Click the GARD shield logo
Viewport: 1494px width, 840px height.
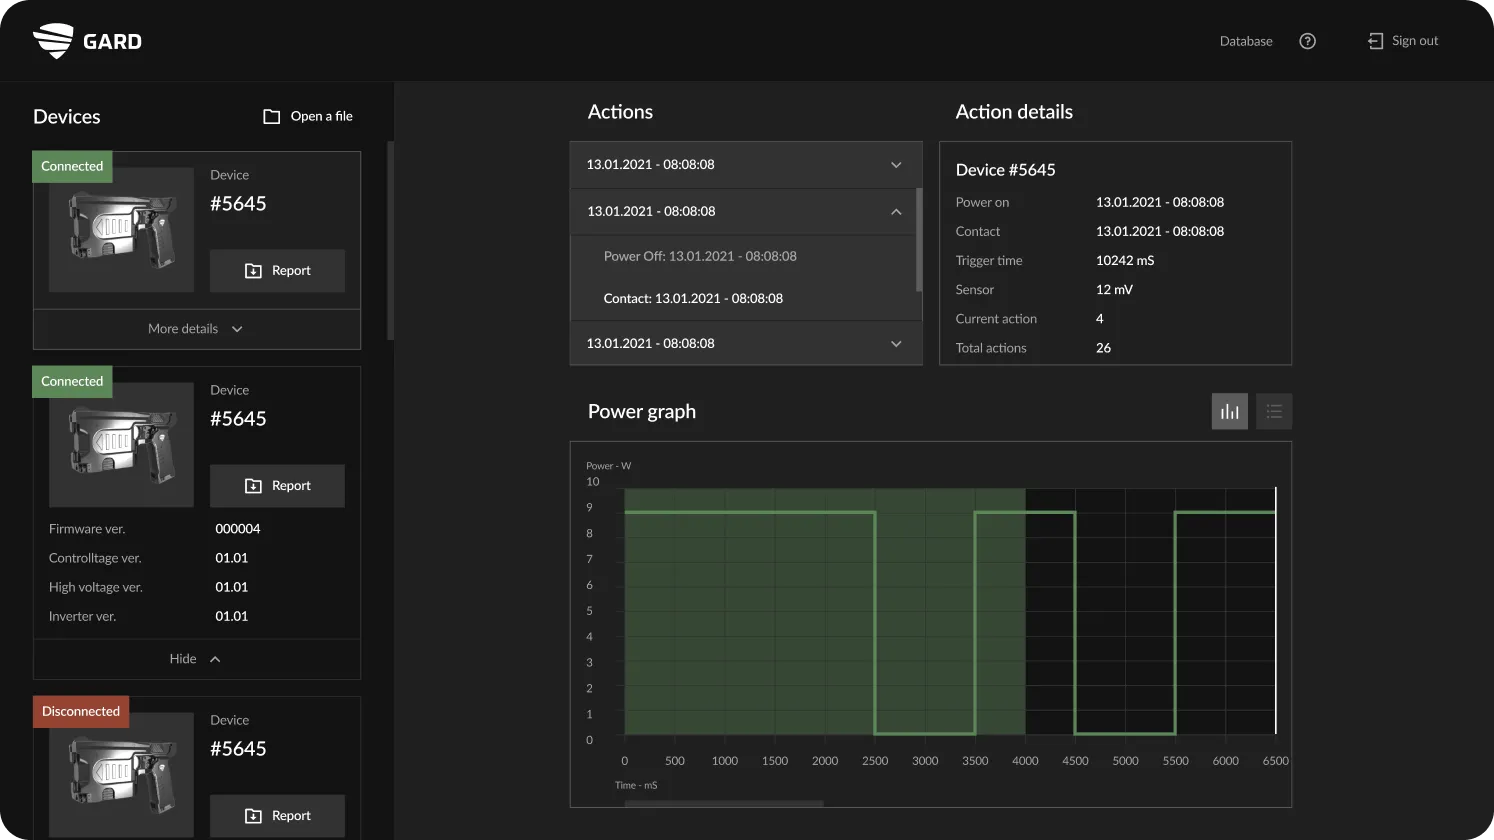[53, 41]
